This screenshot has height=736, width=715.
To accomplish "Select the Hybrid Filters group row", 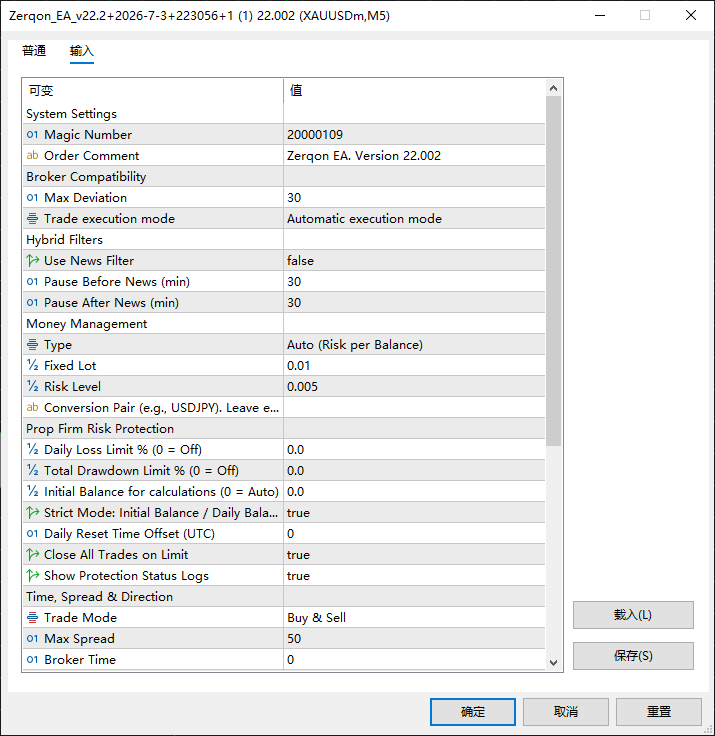I will tap(284, 239).
